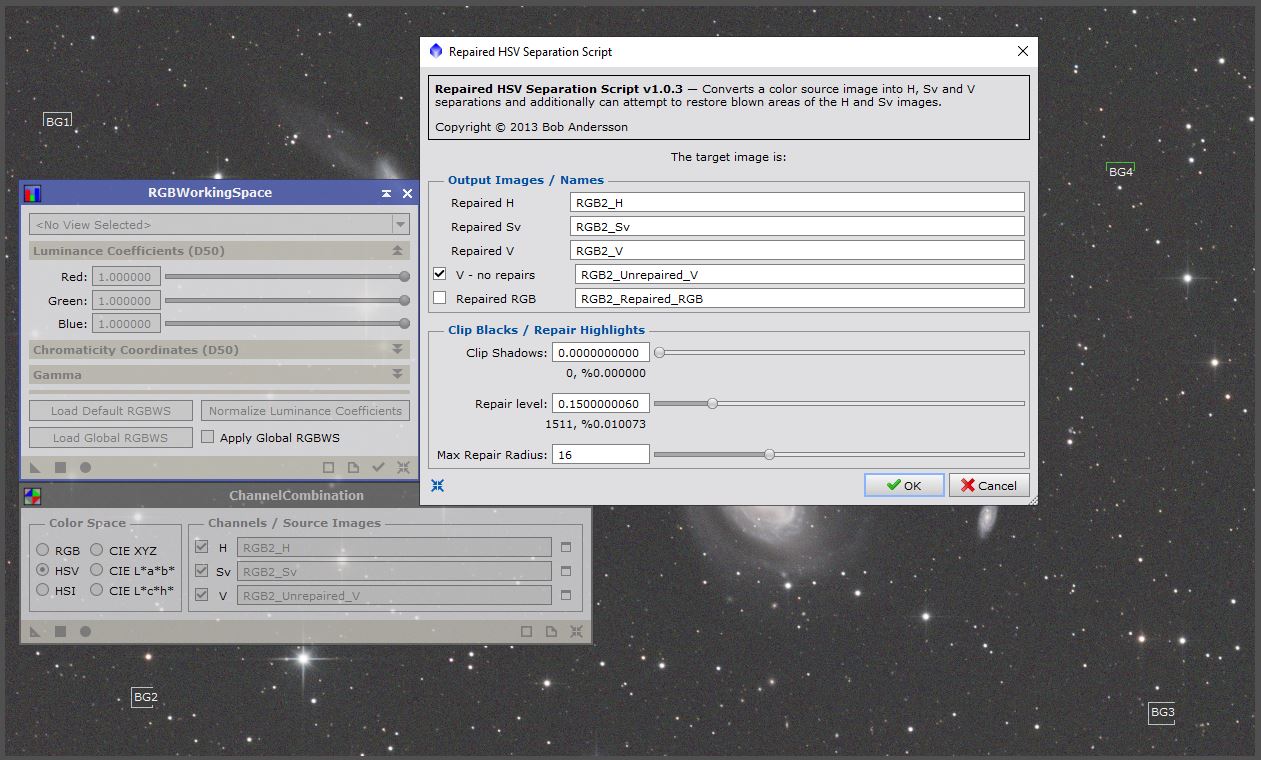Uncheck the 'V - no repairs' checkbox
Image resolution: width=1261 pixels, height=760 pixels.
point(439,274)
